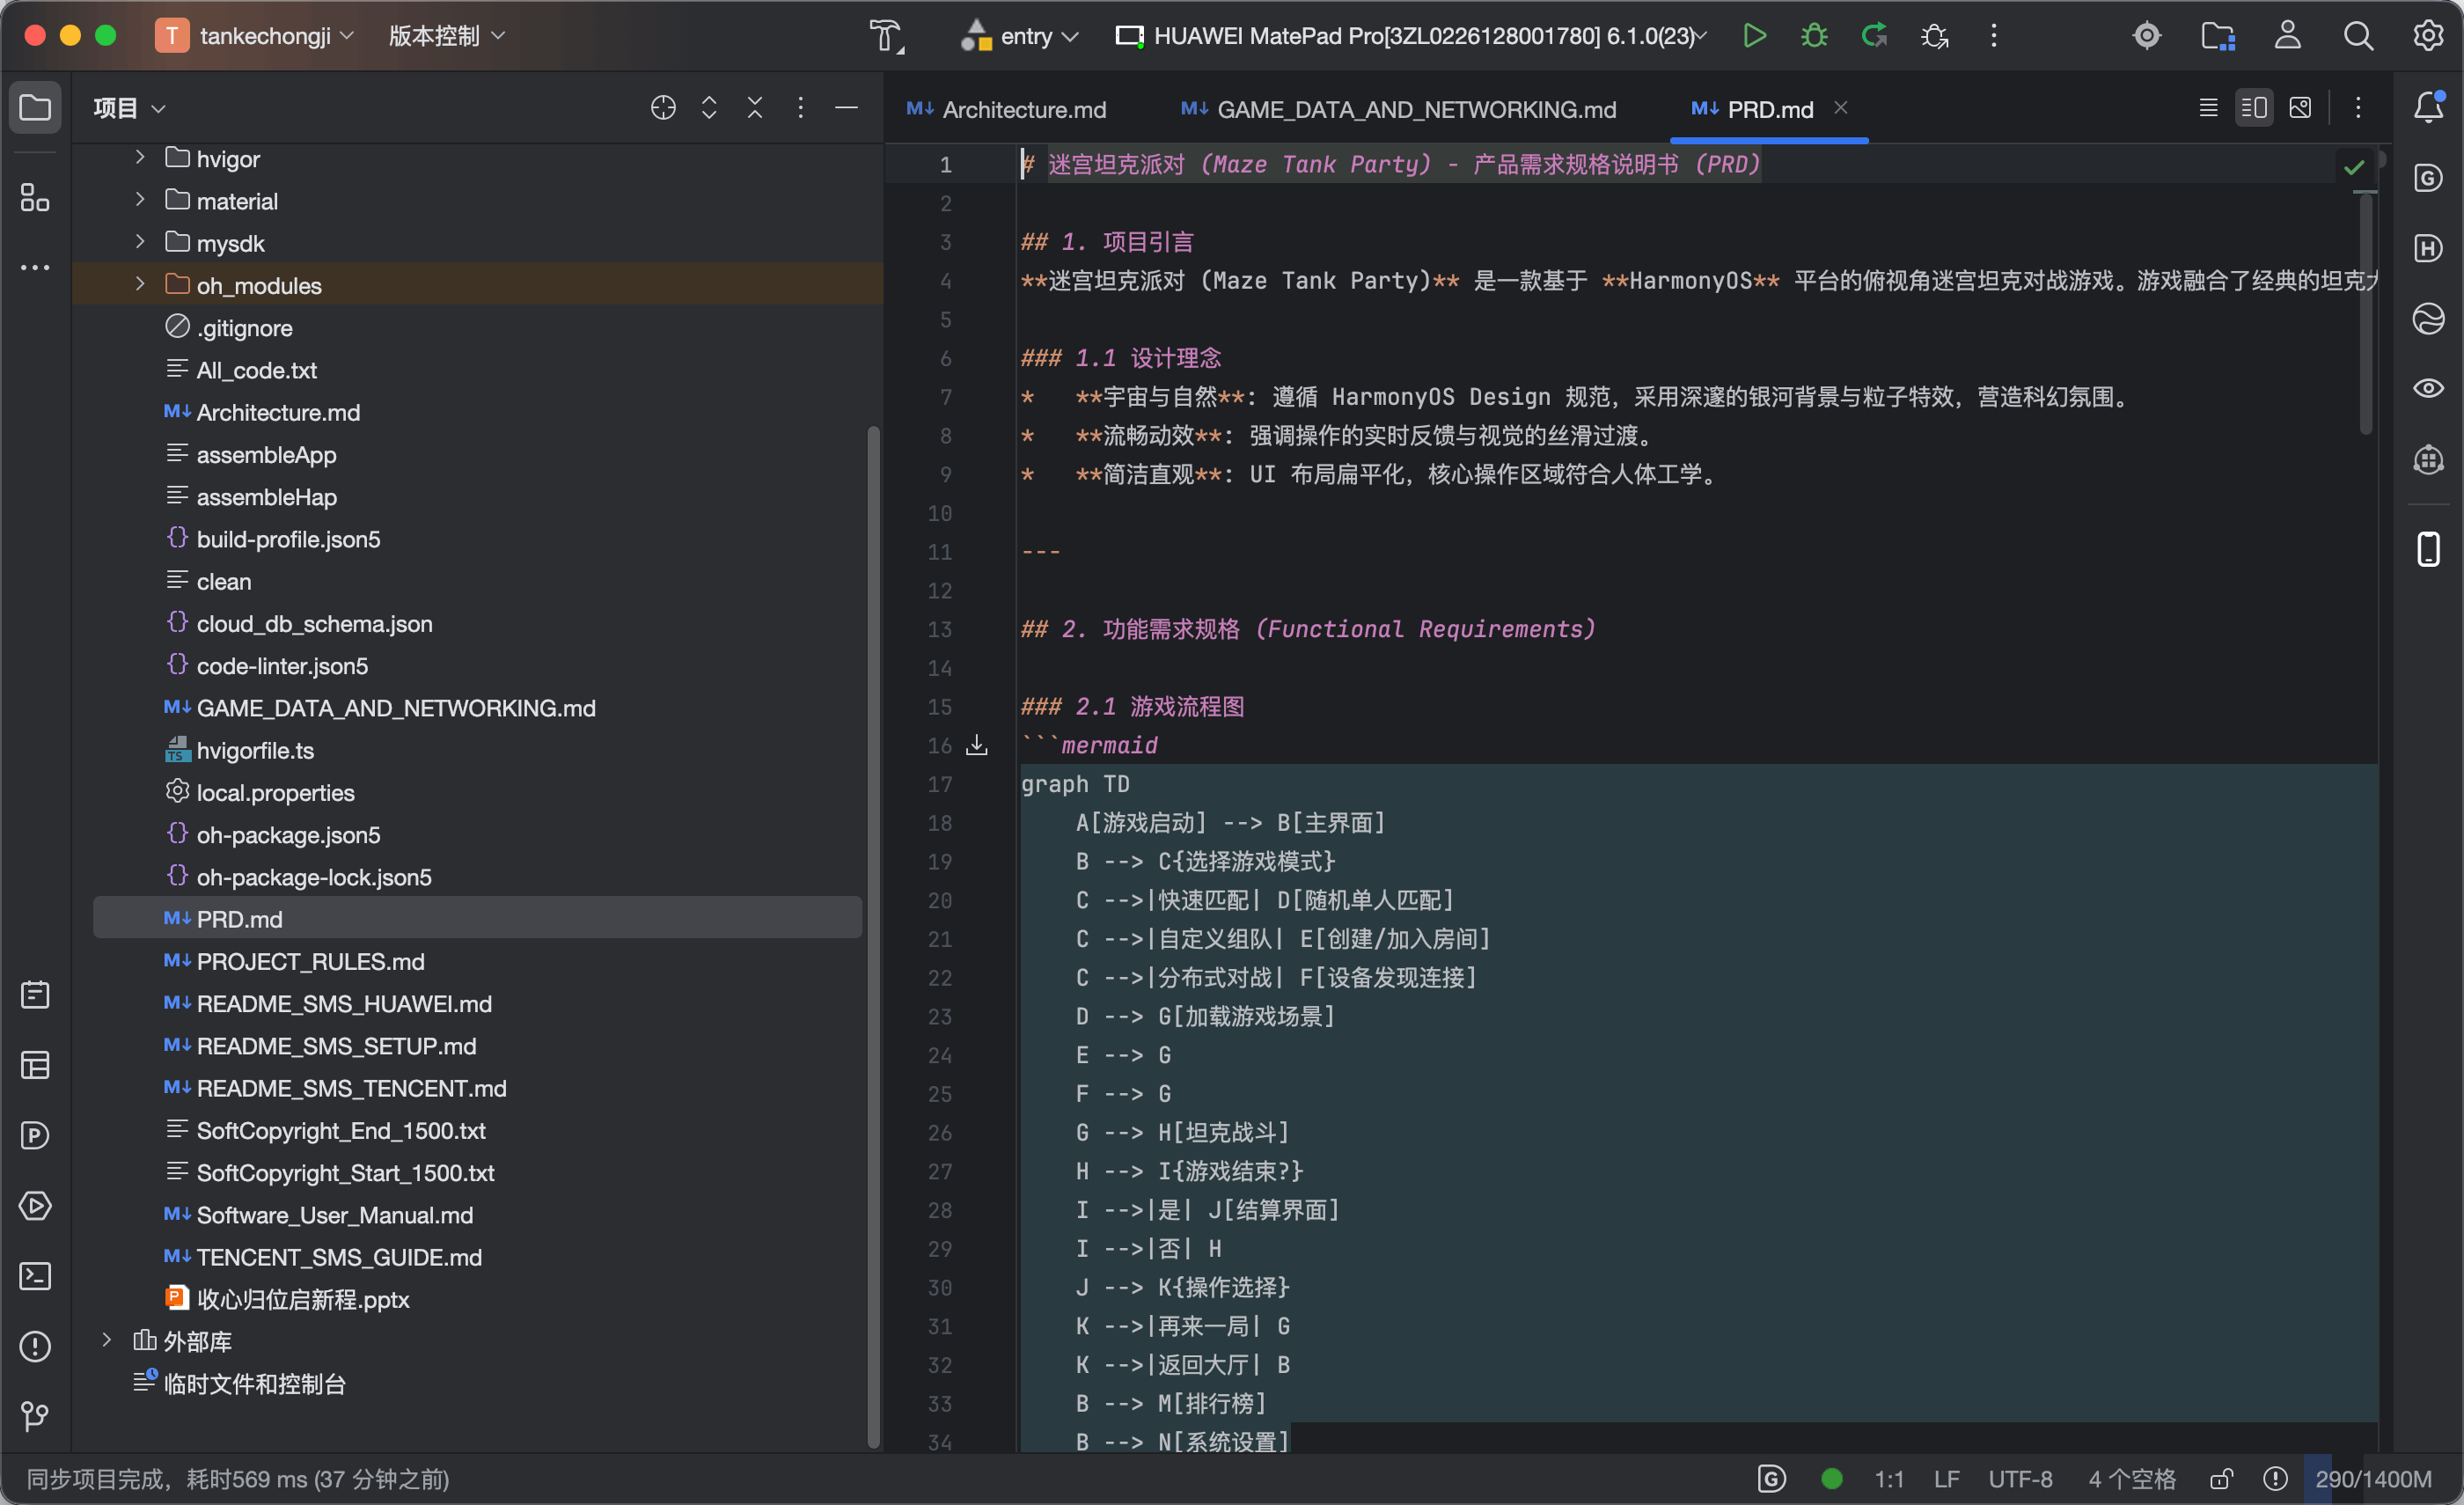Open the terminal tool window

(35, 1275)
